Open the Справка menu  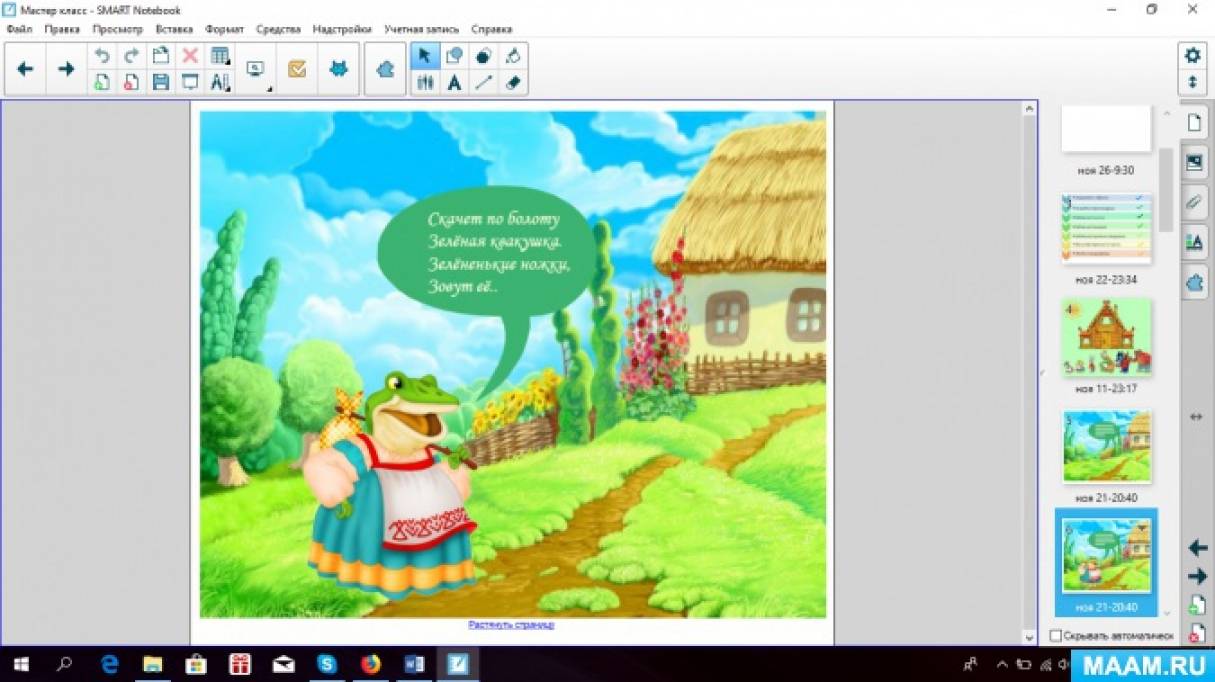[491, 29]
